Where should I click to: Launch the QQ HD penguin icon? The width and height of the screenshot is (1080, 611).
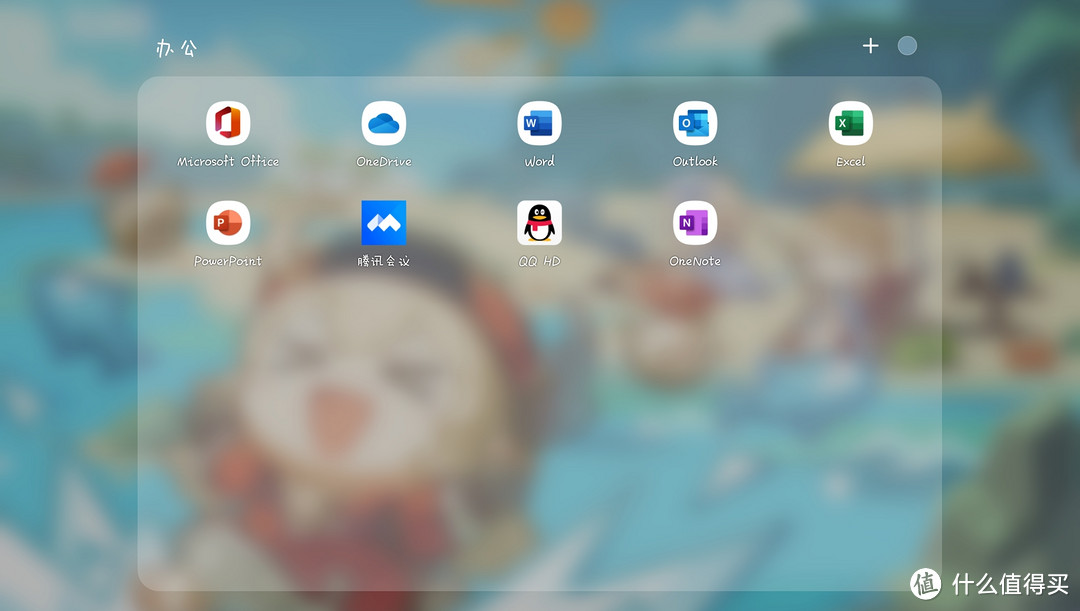pyautogui.click(x=539, y=223)
